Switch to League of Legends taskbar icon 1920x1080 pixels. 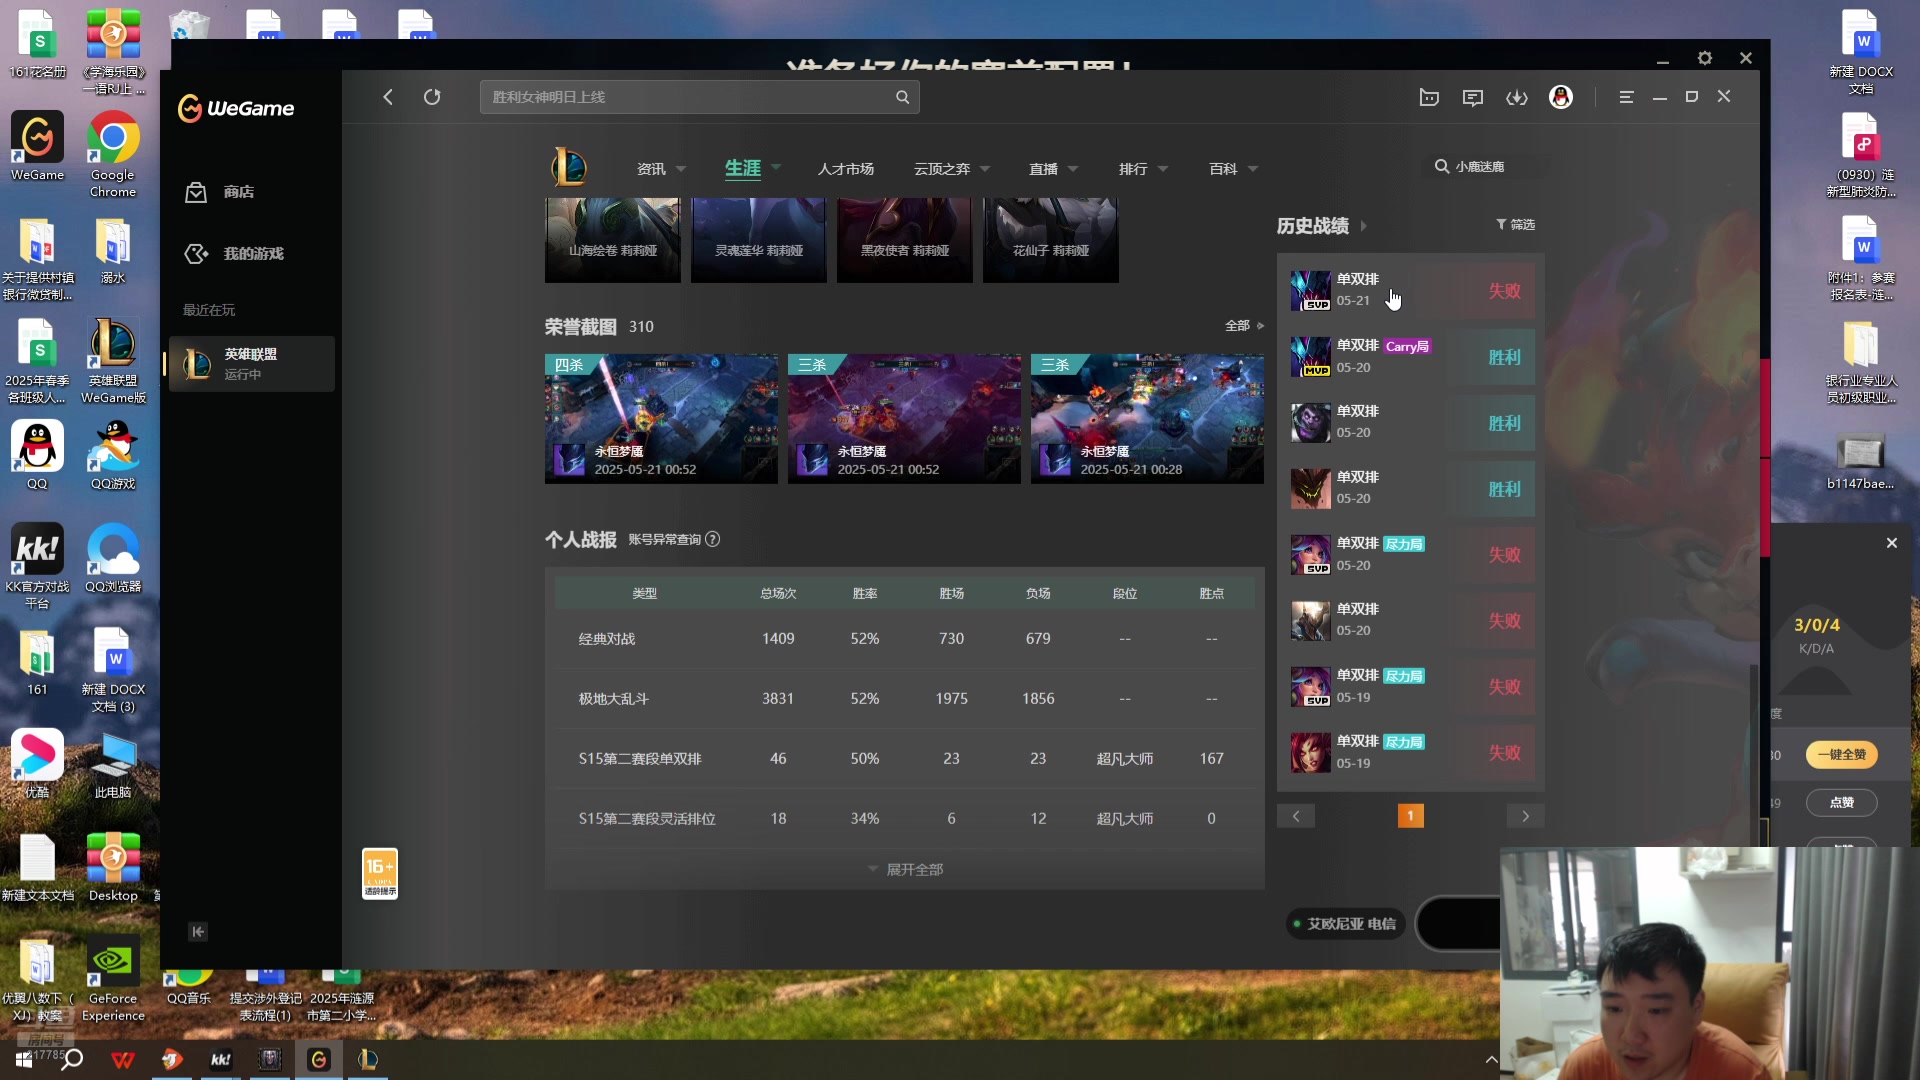[368, 1060]
